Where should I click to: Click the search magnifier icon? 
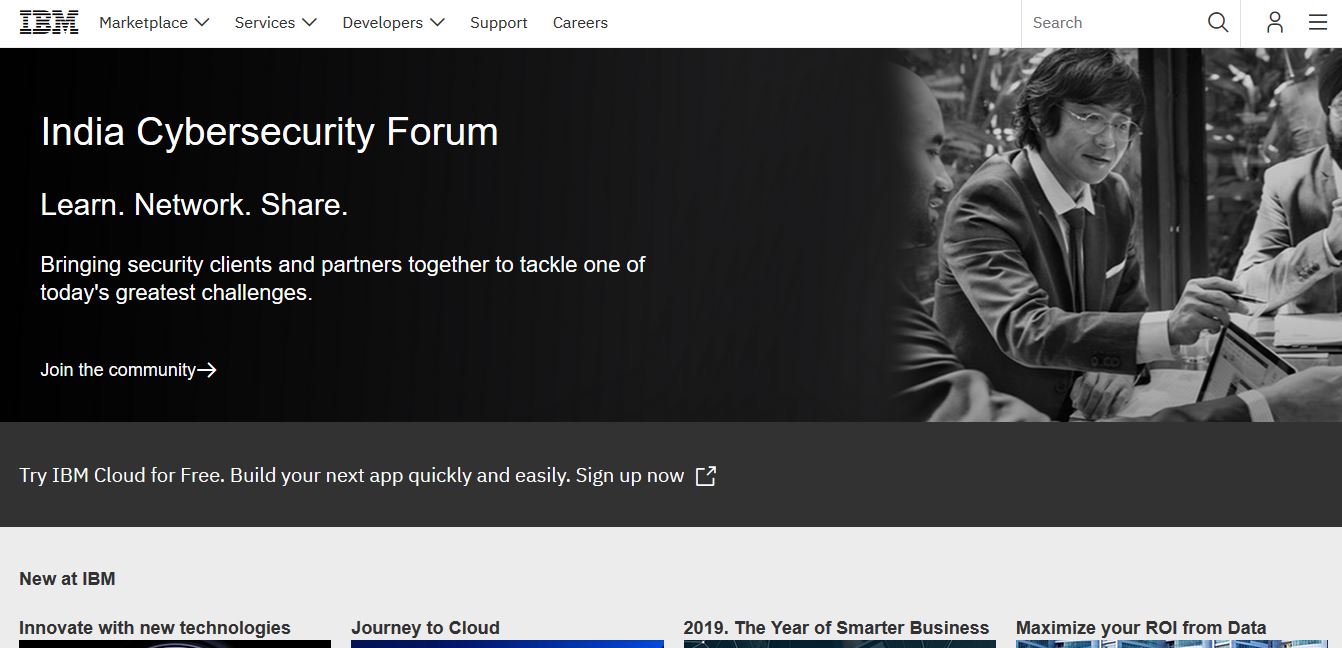pyautogui.click(x=1217, y=22)
